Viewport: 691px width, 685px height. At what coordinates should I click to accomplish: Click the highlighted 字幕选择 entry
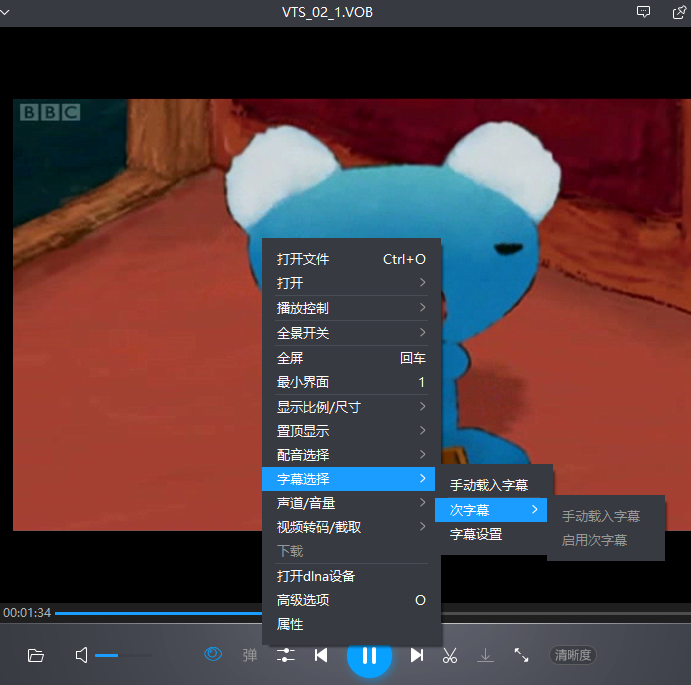click(x=348, y=479)
